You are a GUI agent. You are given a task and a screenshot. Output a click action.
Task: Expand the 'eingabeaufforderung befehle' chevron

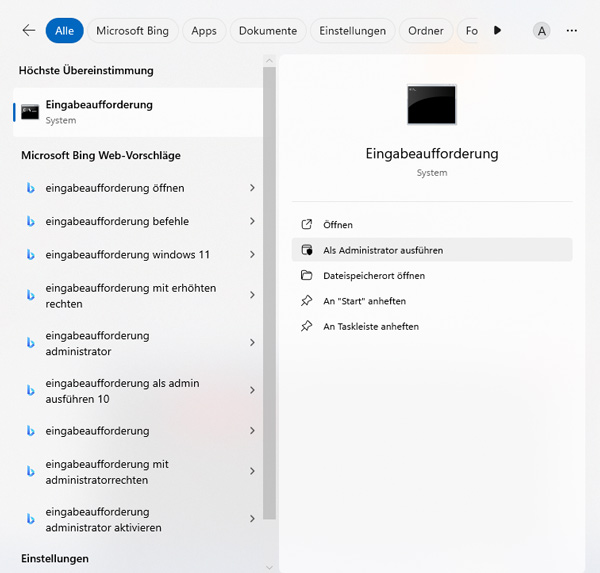point(252,221)
